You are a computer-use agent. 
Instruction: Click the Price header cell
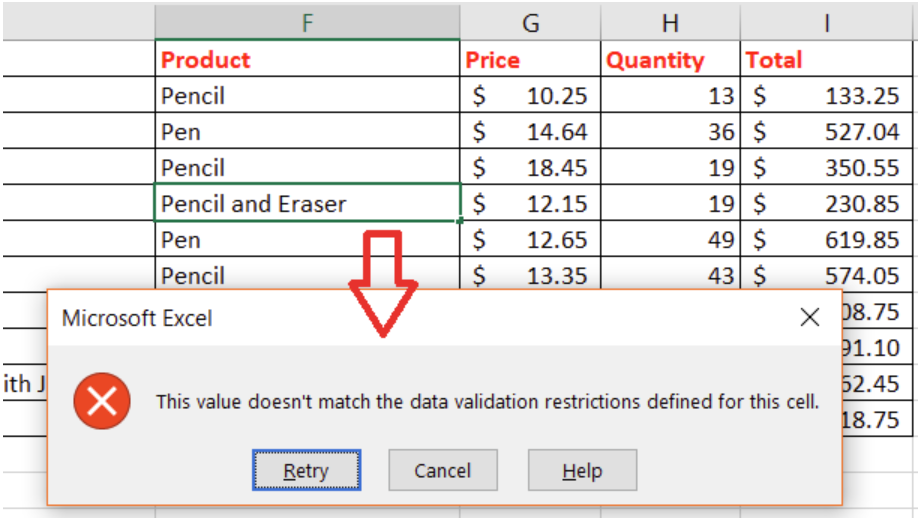530,60
